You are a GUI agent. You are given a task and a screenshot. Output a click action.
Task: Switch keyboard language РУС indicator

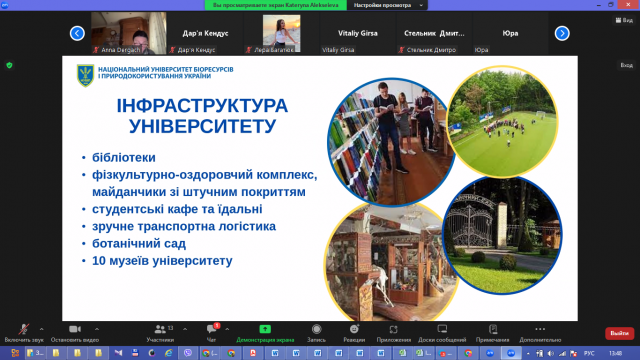tap(589, 353)
